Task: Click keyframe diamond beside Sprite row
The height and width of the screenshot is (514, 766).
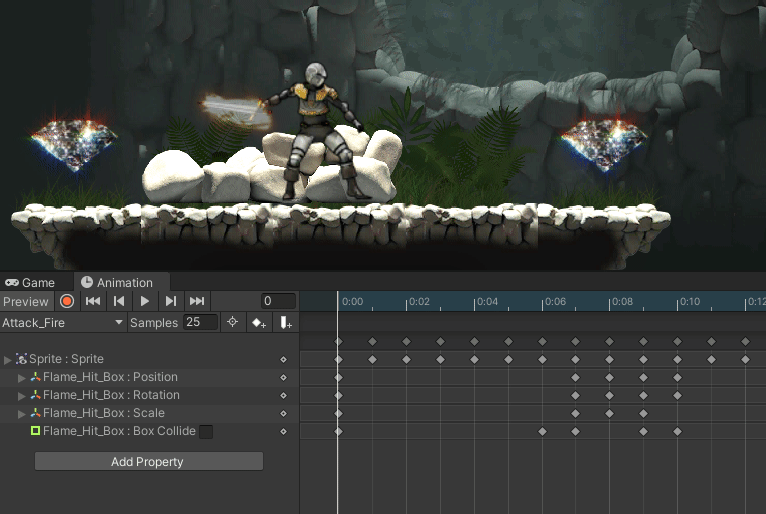Action: coord(283,360)
